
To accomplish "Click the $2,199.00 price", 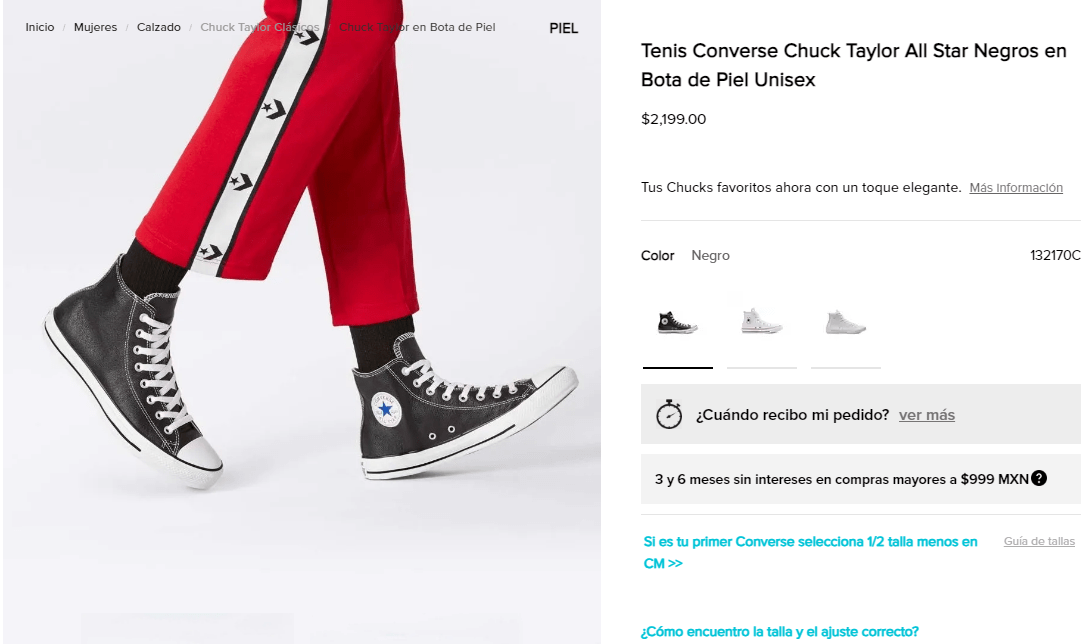I will [673, 119].
